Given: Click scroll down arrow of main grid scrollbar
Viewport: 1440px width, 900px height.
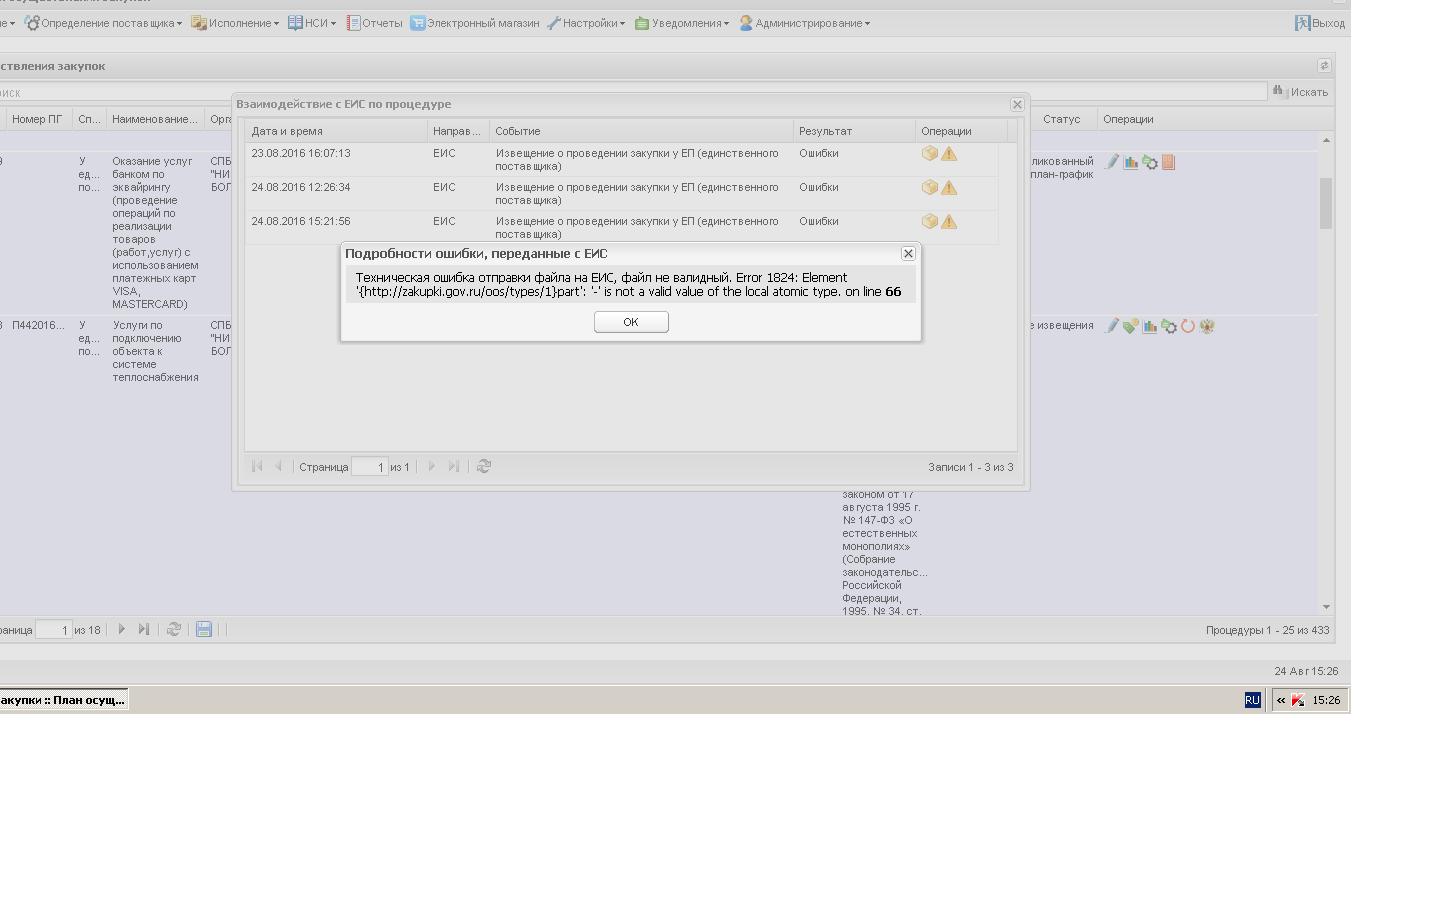Looking at the screenshot, I should 1326,607.
